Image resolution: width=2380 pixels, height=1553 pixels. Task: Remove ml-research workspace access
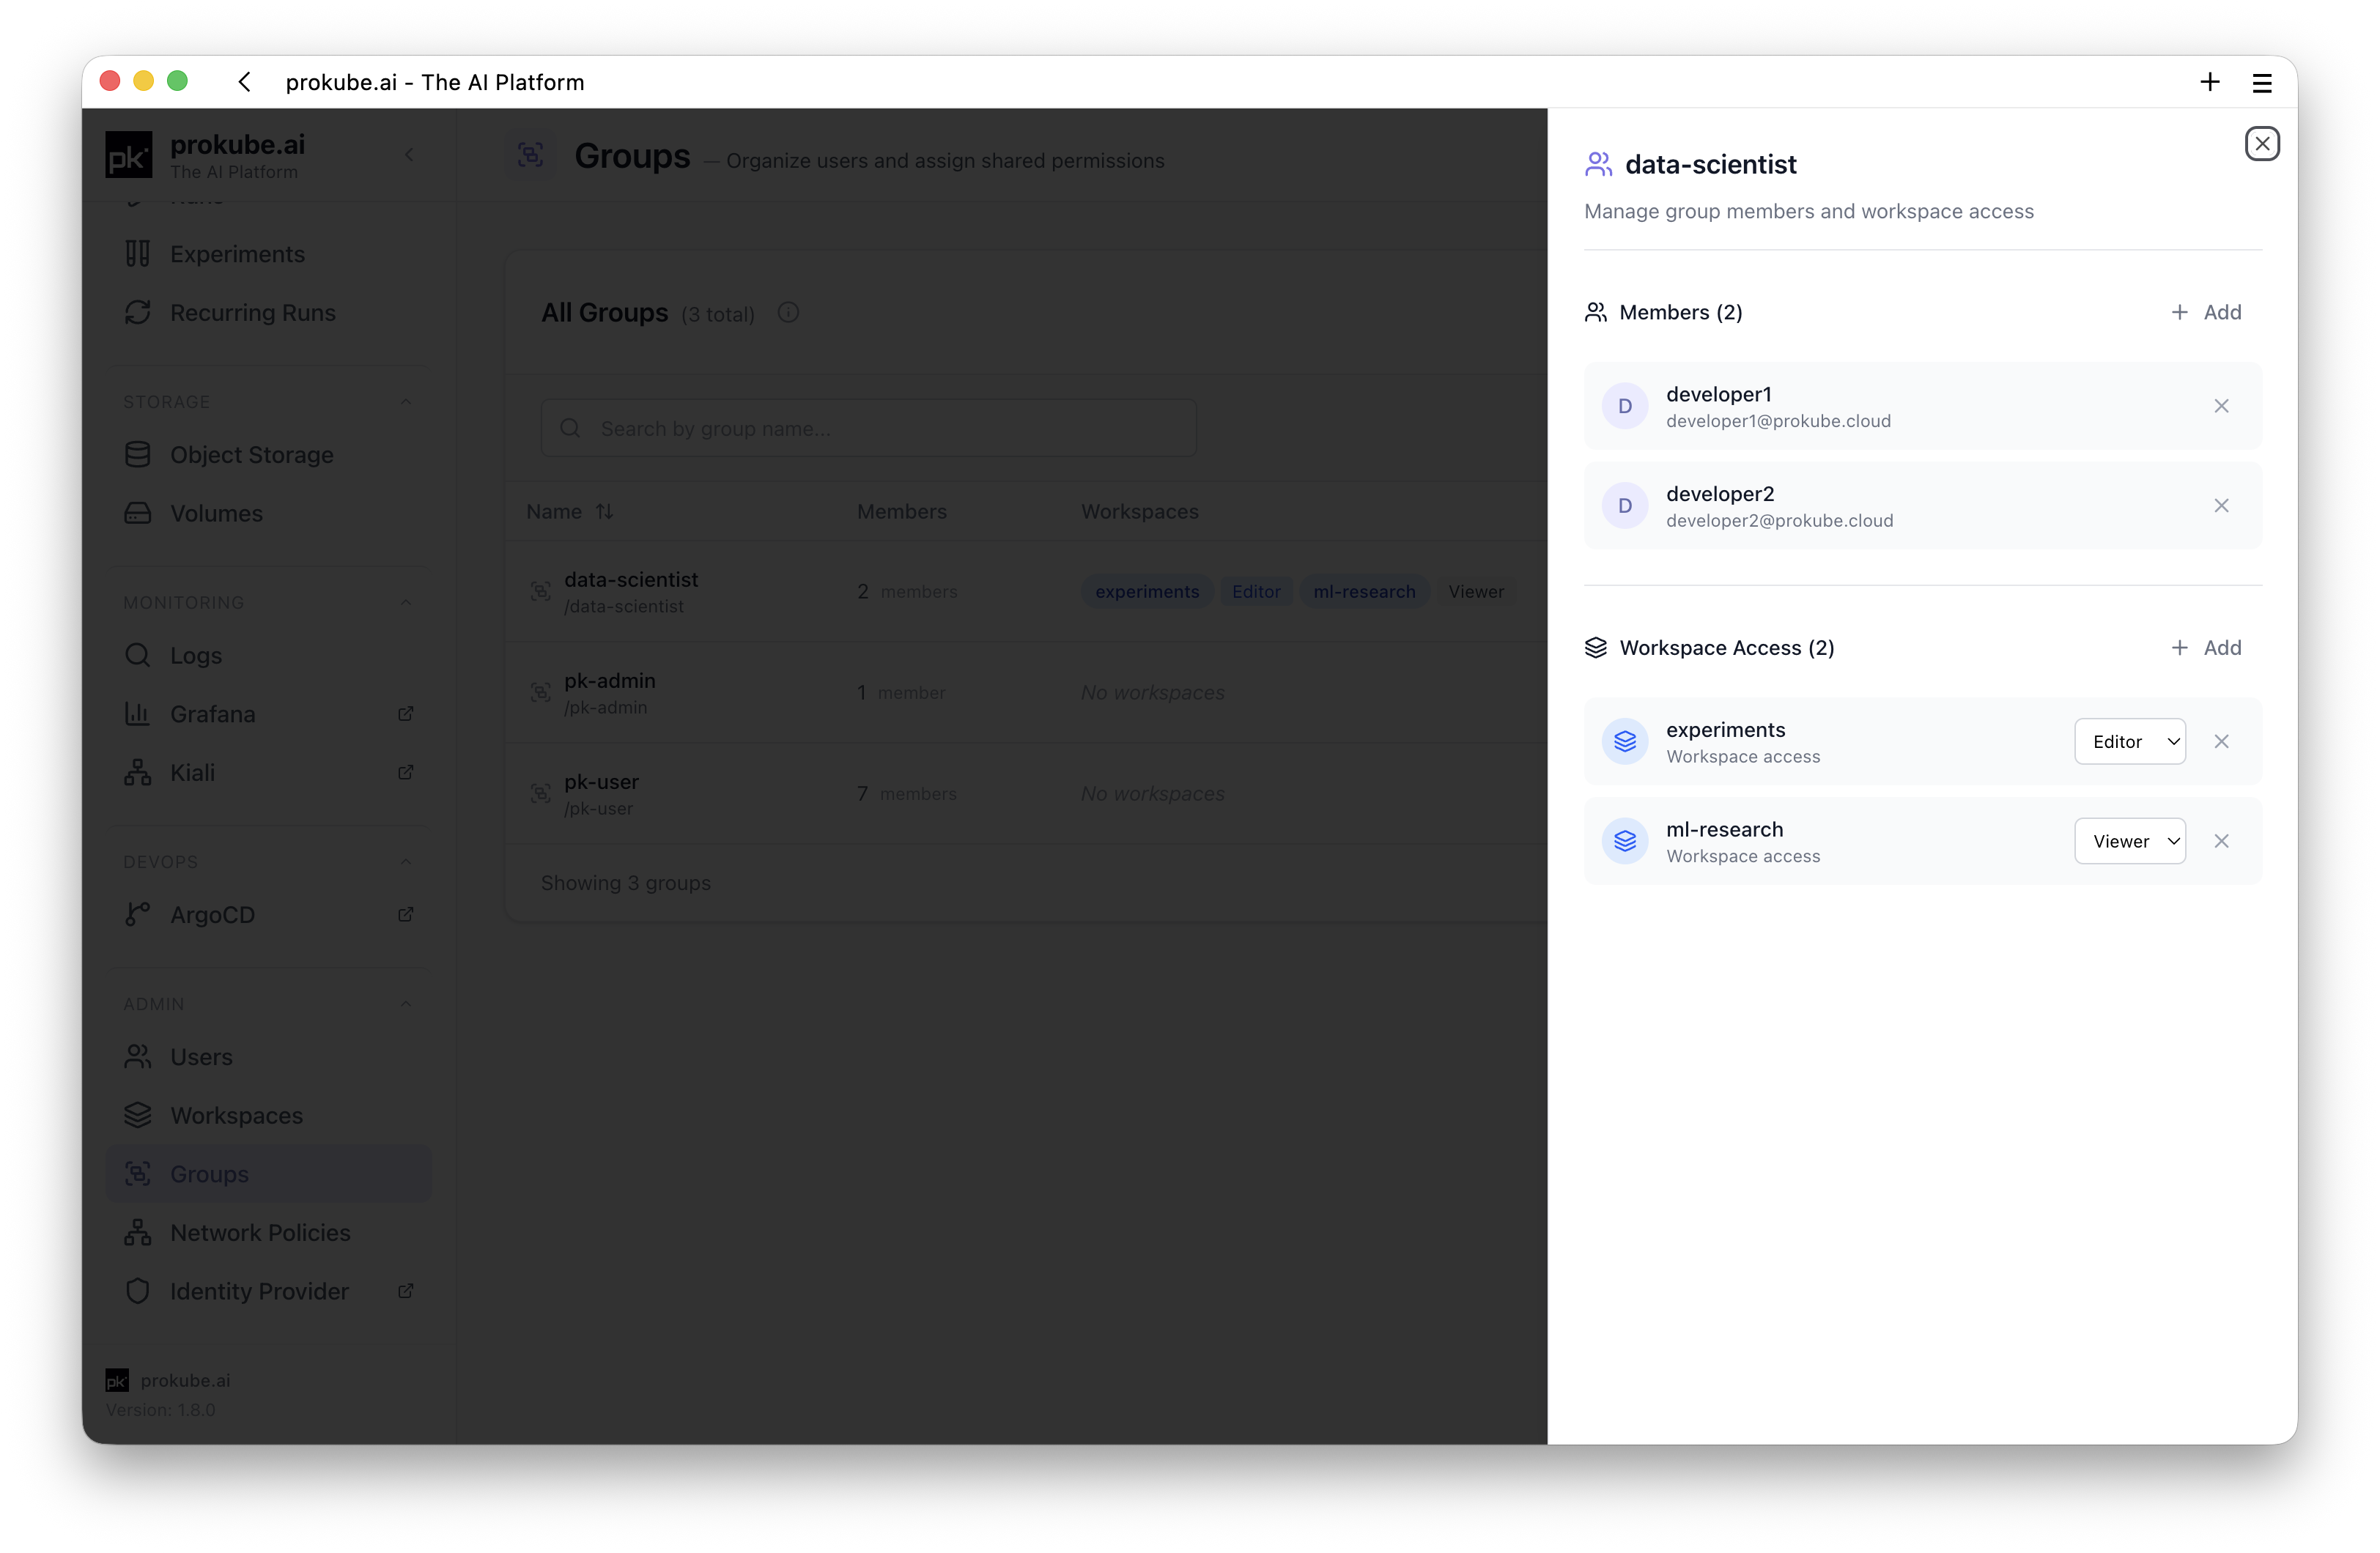2221,841
